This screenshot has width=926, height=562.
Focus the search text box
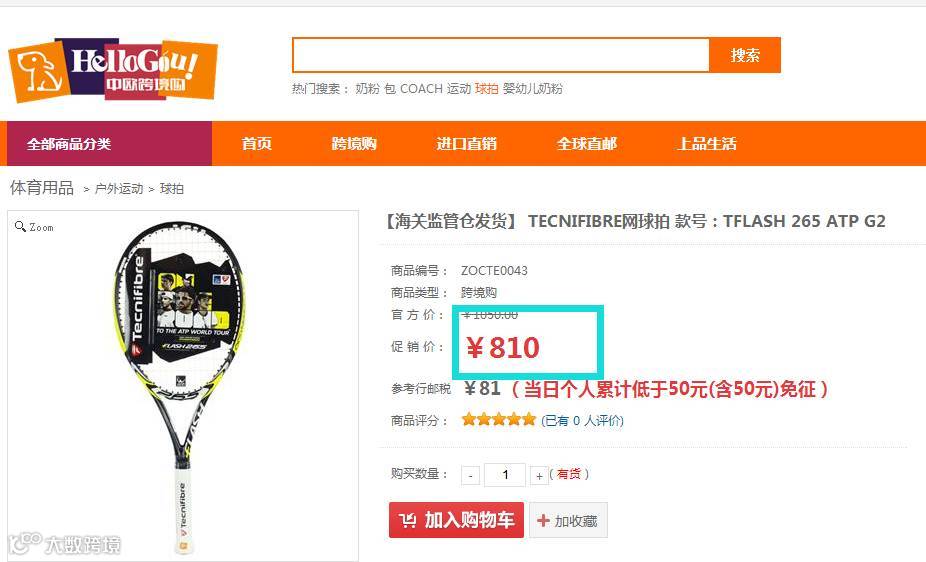tap(501, 55)
